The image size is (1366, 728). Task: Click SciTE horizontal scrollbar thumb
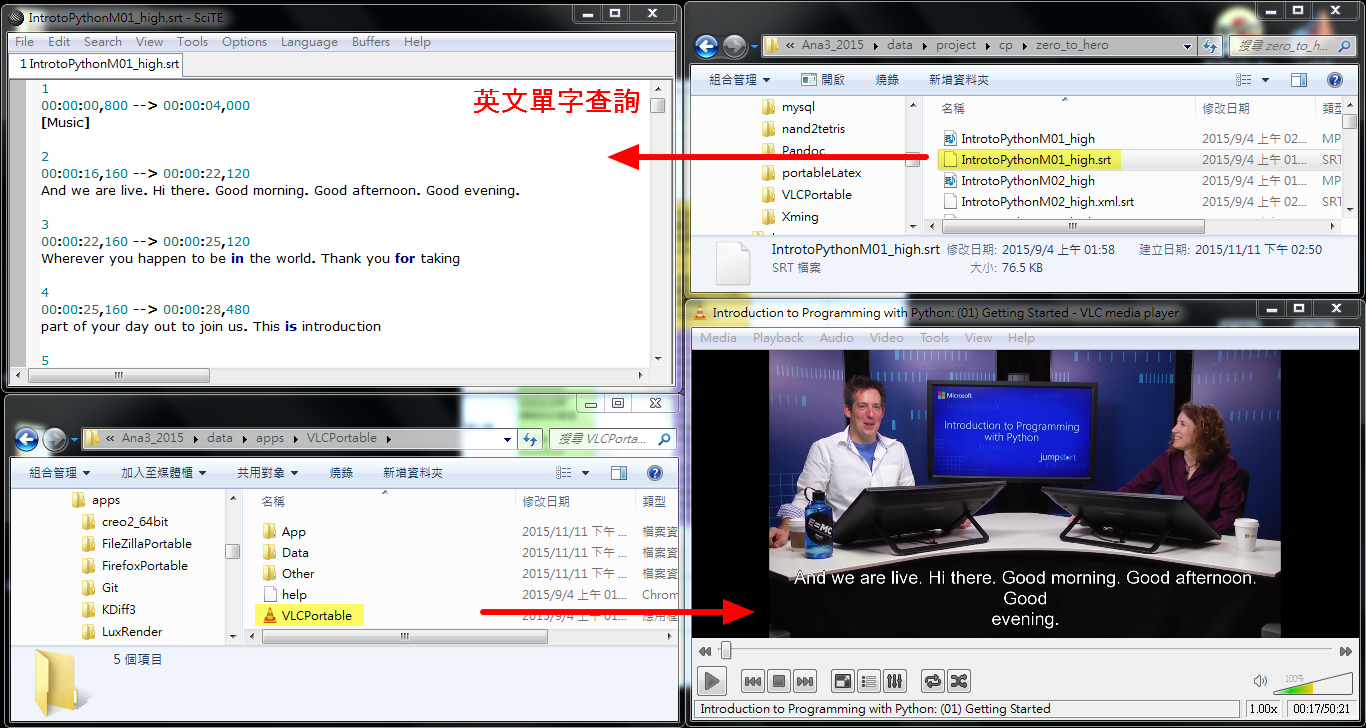pyautogui.click(x=118, y=376)
